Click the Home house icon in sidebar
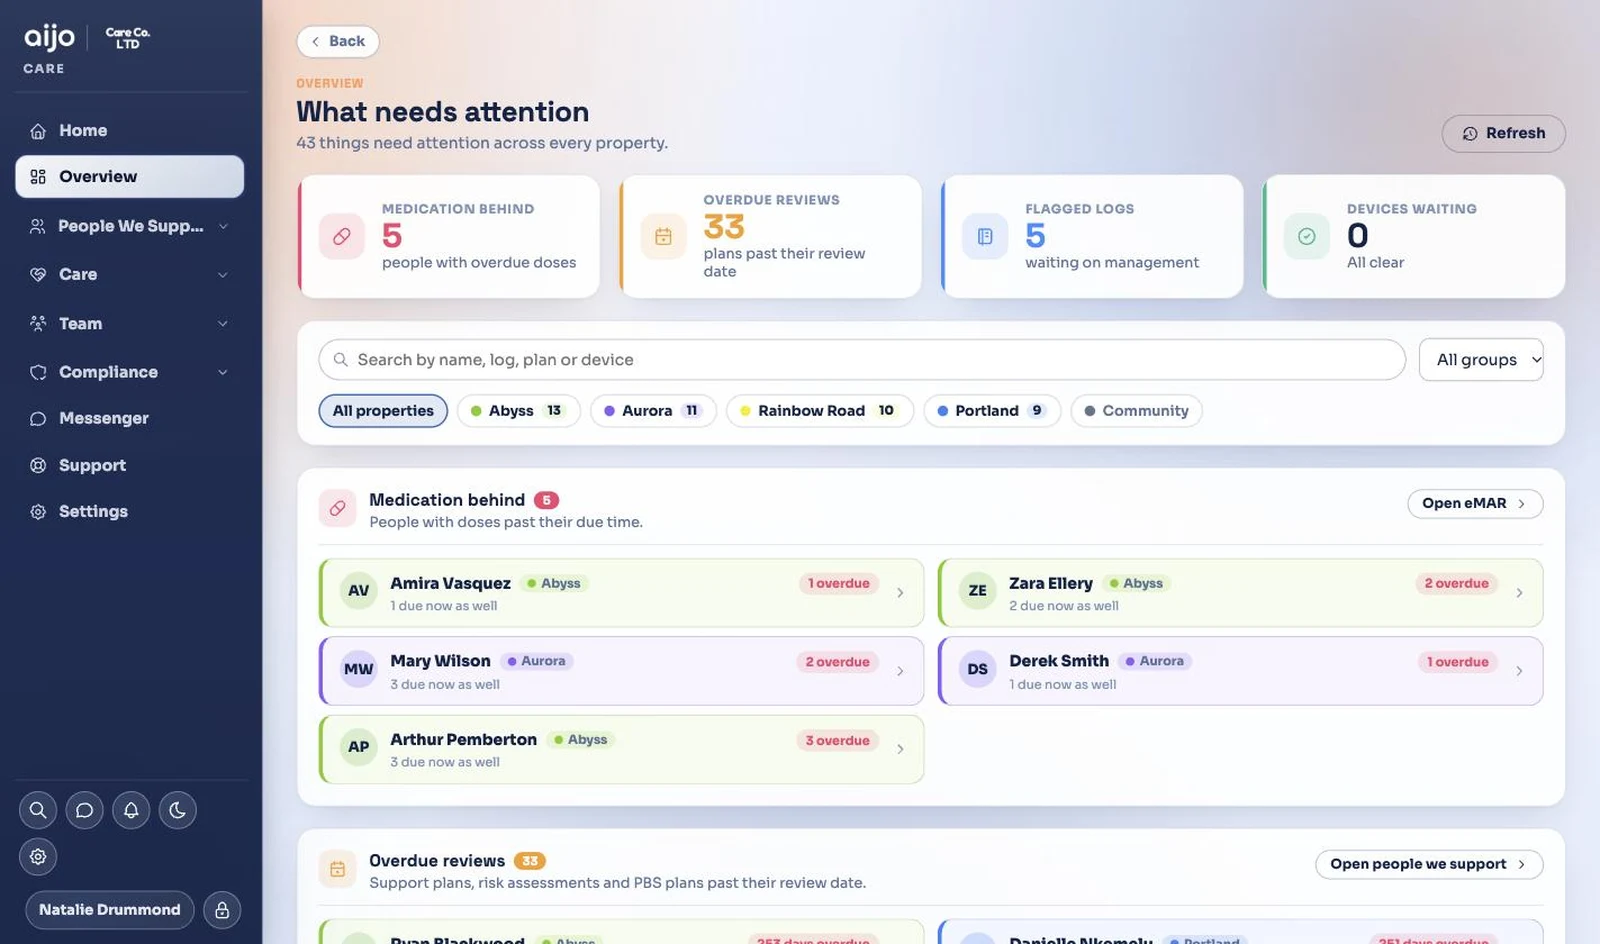Viewport: 1600px width, 944px height. pos(38,131)
